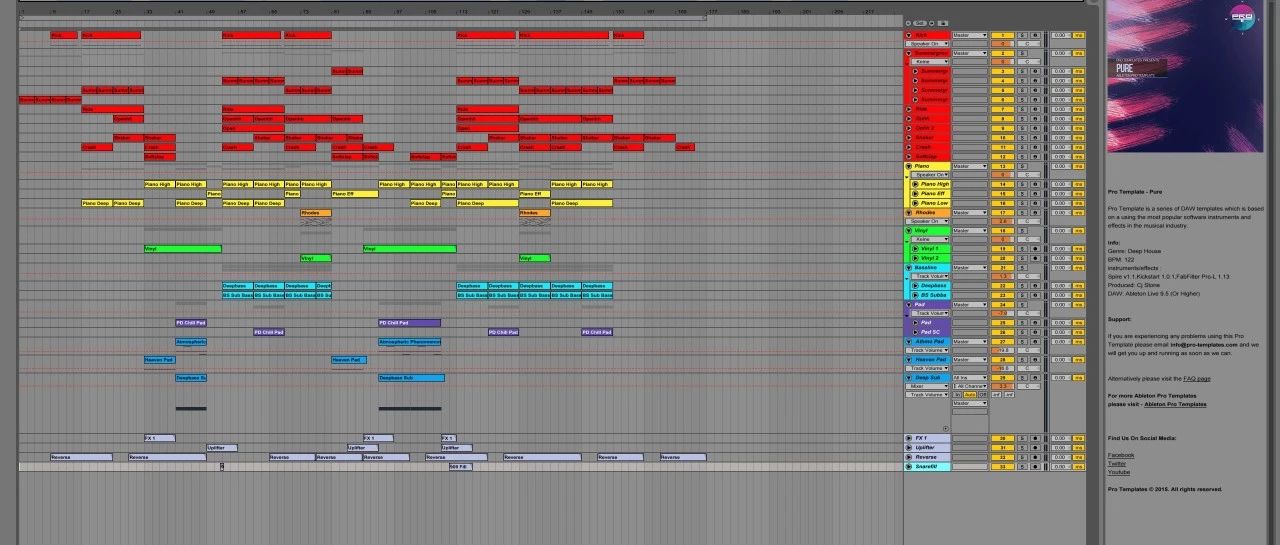This screenshot has width=1280, height=545.
Task: Toggle the Bassline track activator
Action: pyautogui.click(x=1002, y=268)
